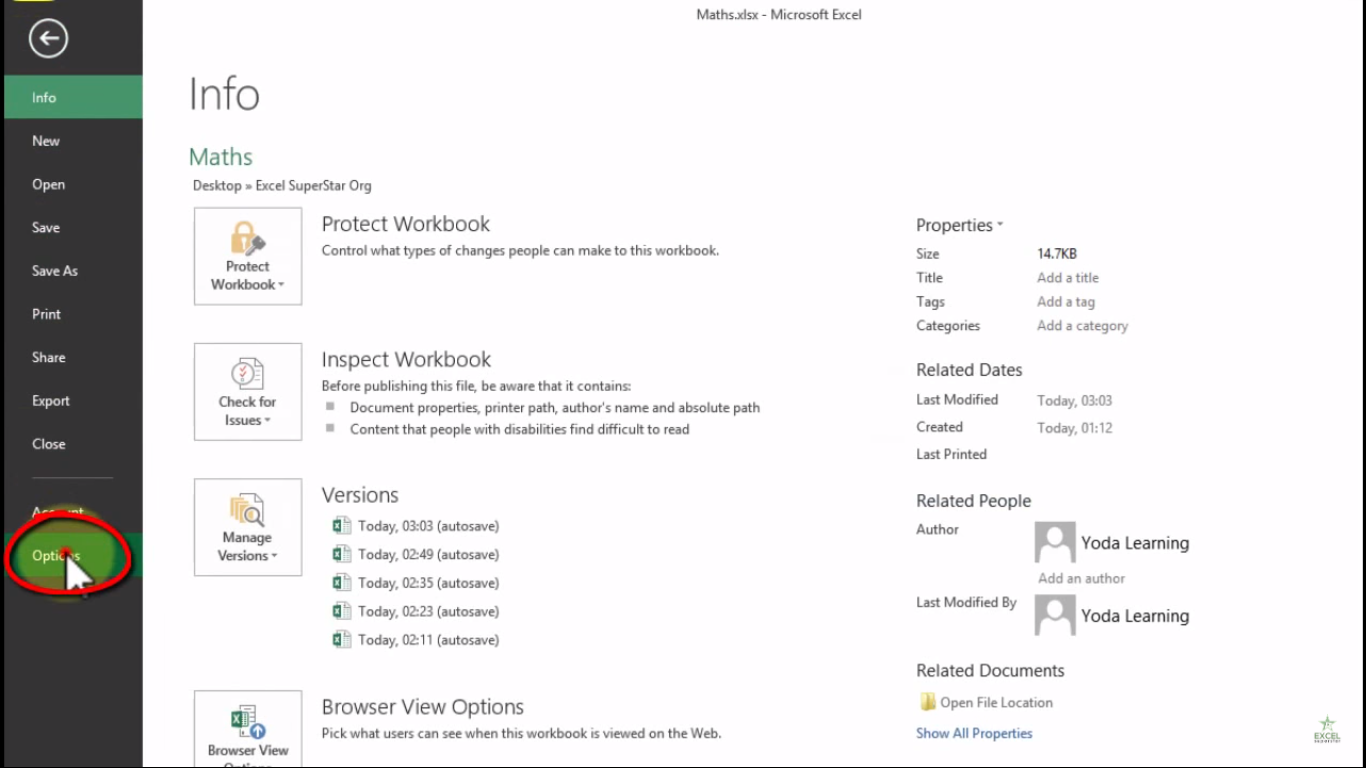Select the Info tab in backstage menu
Viewport: 1366px width, 768px height.
(x=72, y=97)
